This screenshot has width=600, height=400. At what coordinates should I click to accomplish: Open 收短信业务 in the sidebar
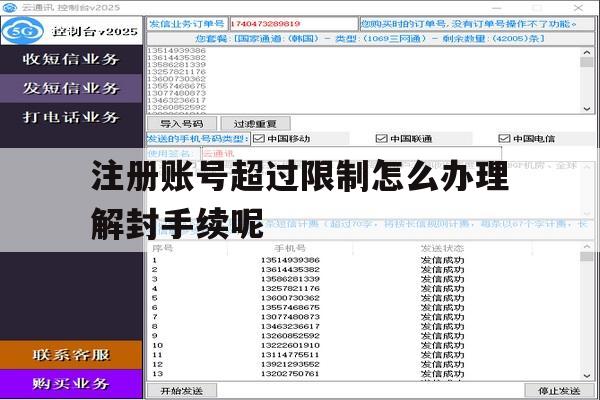71,59
